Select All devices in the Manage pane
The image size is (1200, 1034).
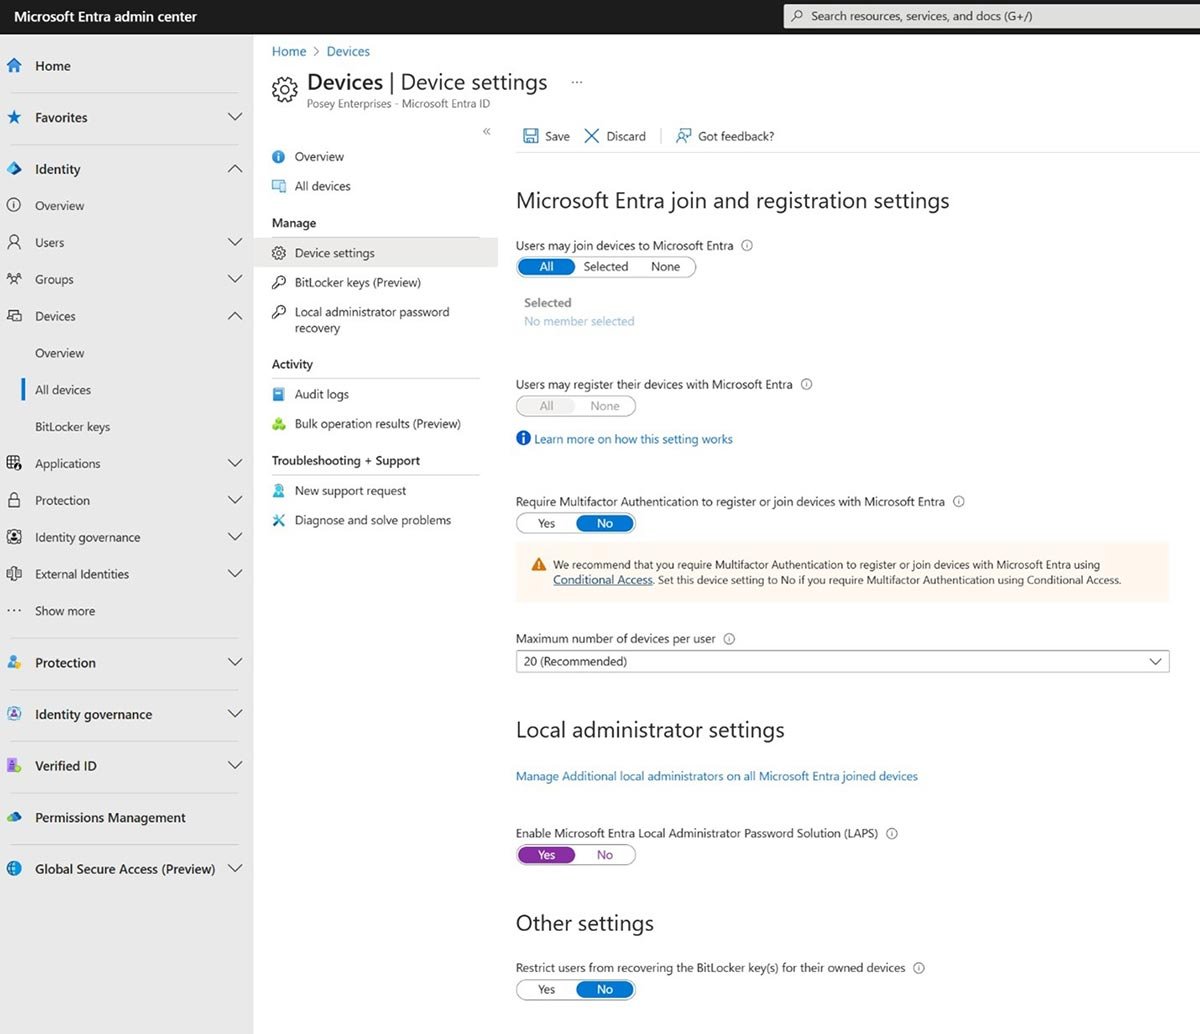pyautogui.click(x=322, y=186)
